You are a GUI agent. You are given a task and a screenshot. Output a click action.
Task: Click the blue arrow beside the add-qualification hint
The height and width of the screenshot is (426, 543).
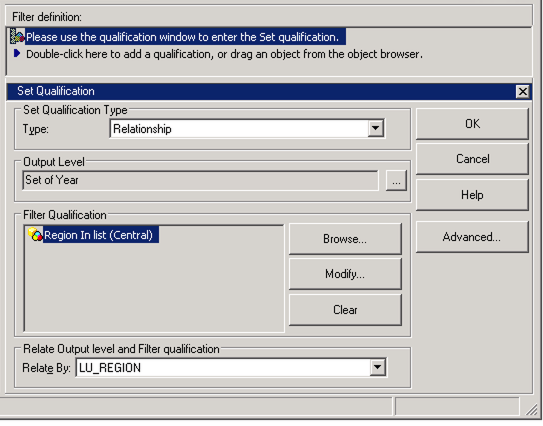point(17,54)
